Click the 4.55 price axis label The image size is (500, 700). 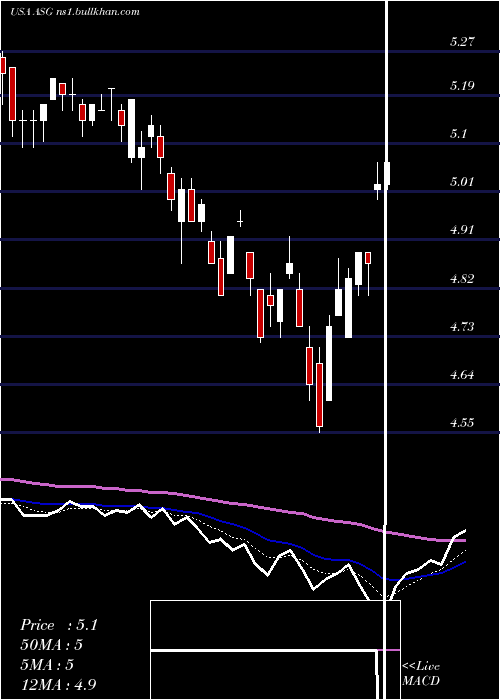pos(462,422)
